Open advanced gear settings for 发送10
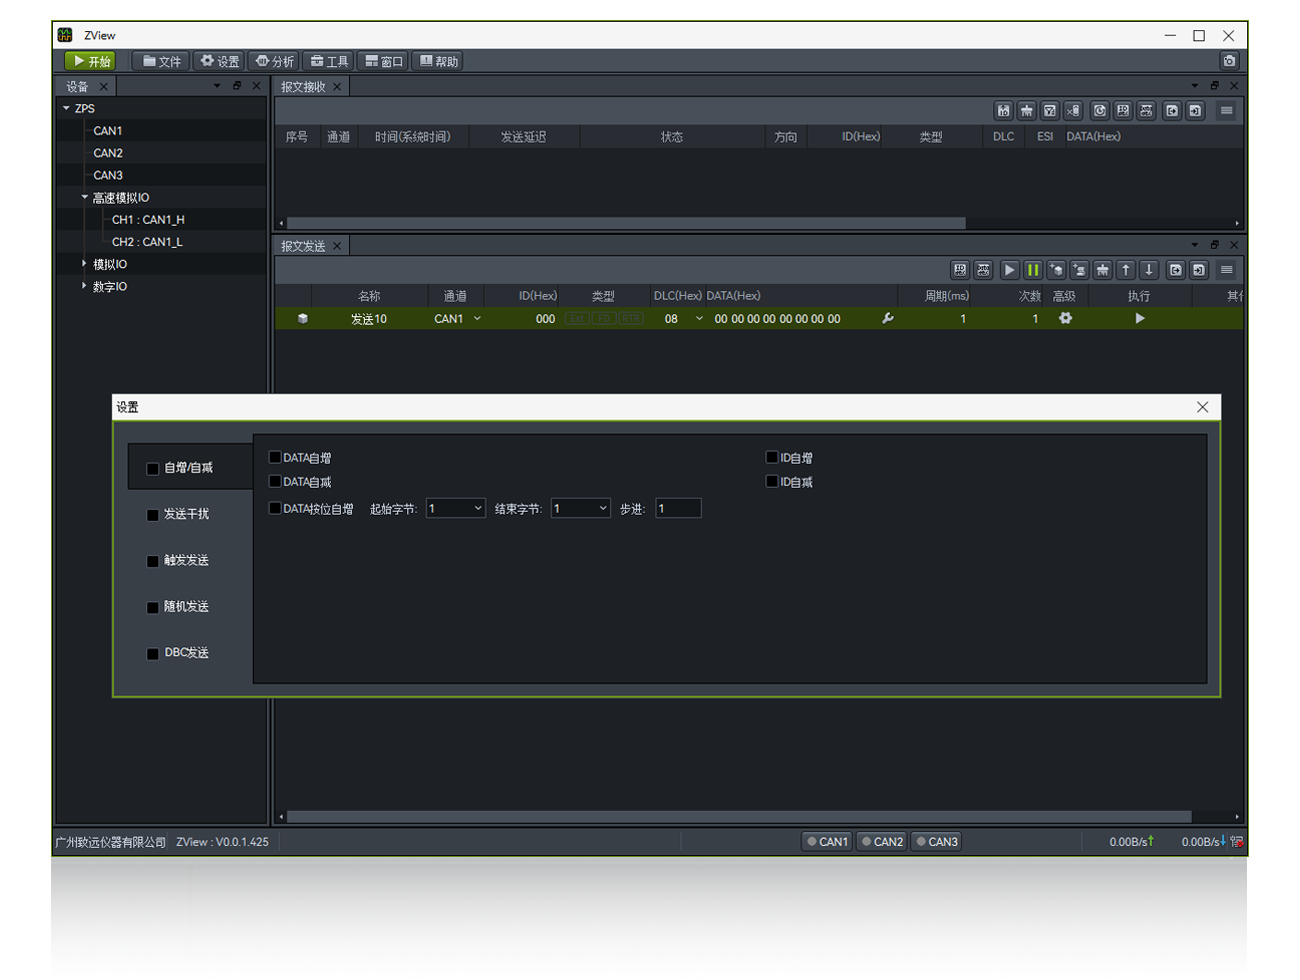Image resolution: width=1300 pixels, height=980 pixels. [1065, 319]
